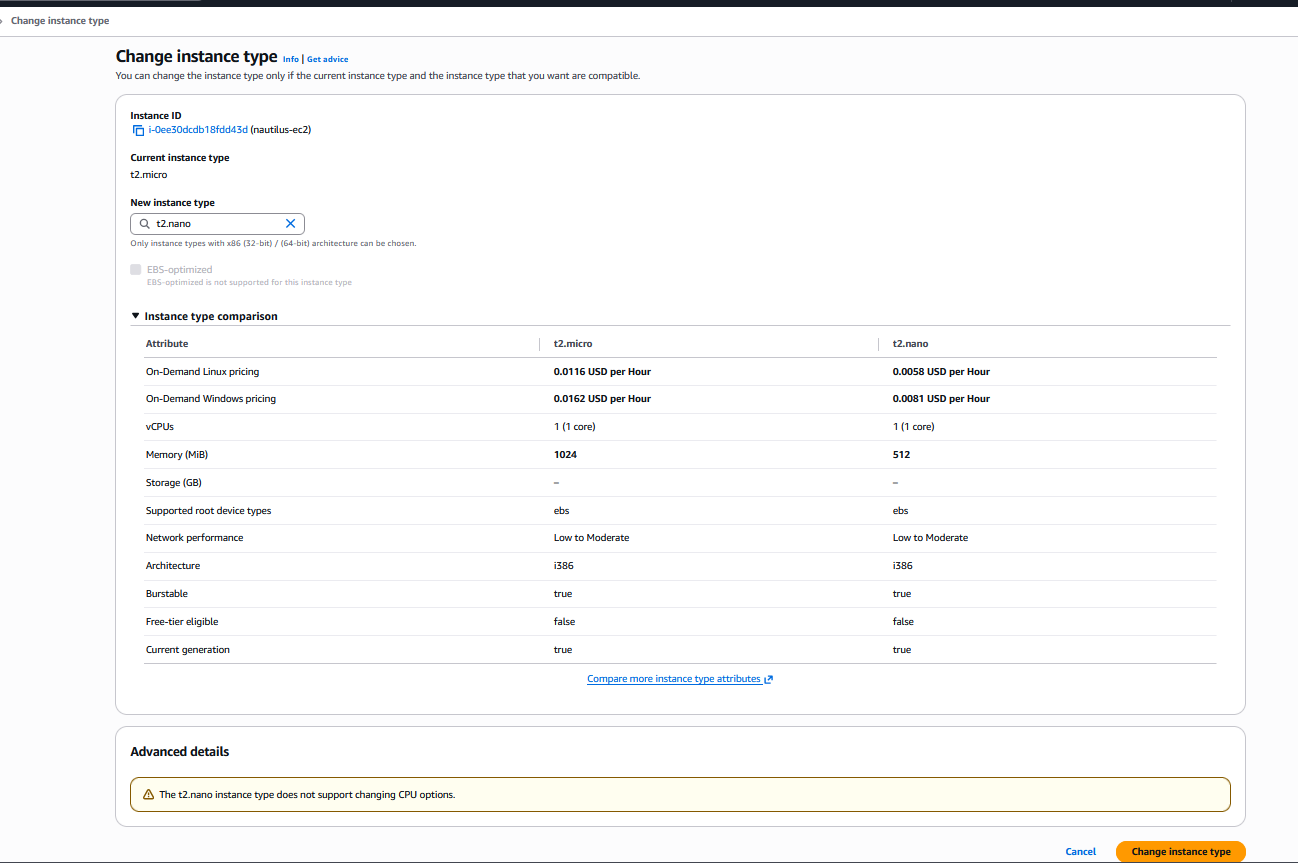Toggle the EBS-optimized checkbox
Screen dimensions: 1298x863
pos(136,270)
